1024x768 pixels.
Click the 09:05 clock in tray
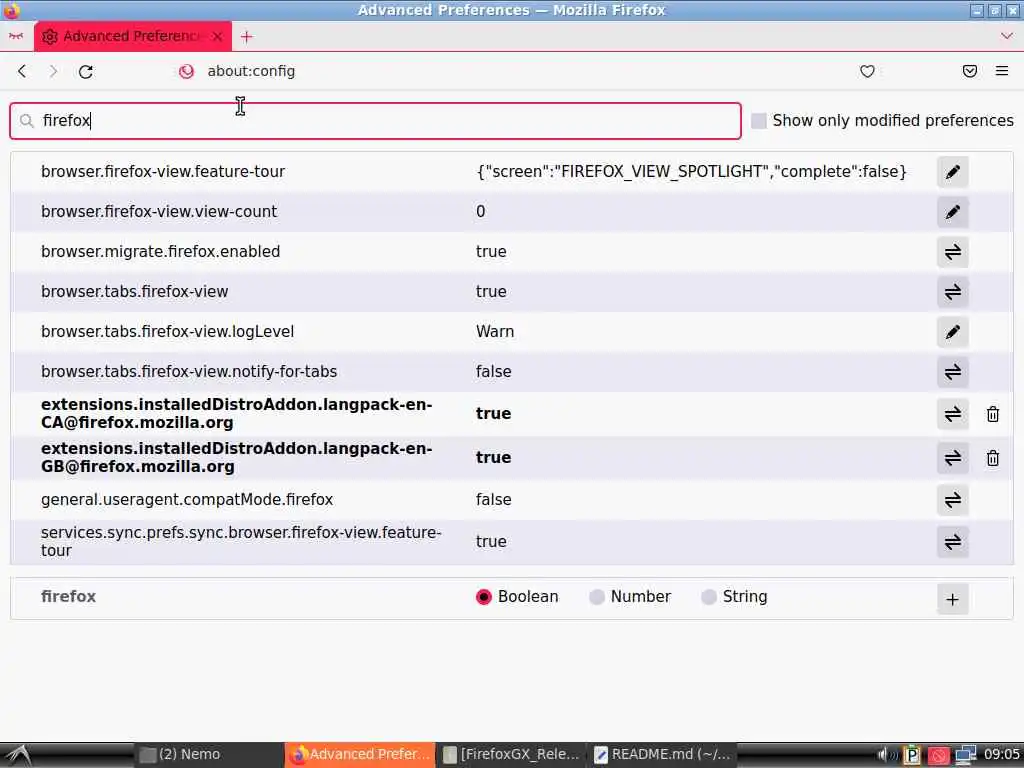[1001, 754]
